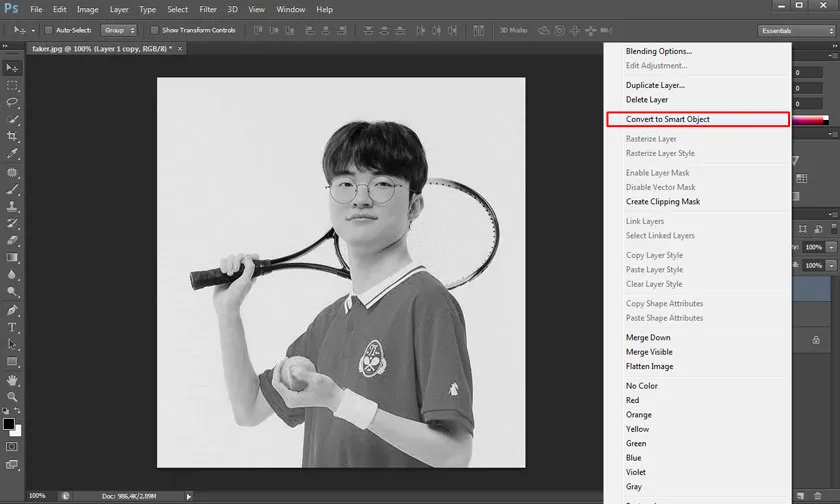The image size is (840, 504).
Task: Click the Quick Mask mode icon
Action: pos(12,446)
